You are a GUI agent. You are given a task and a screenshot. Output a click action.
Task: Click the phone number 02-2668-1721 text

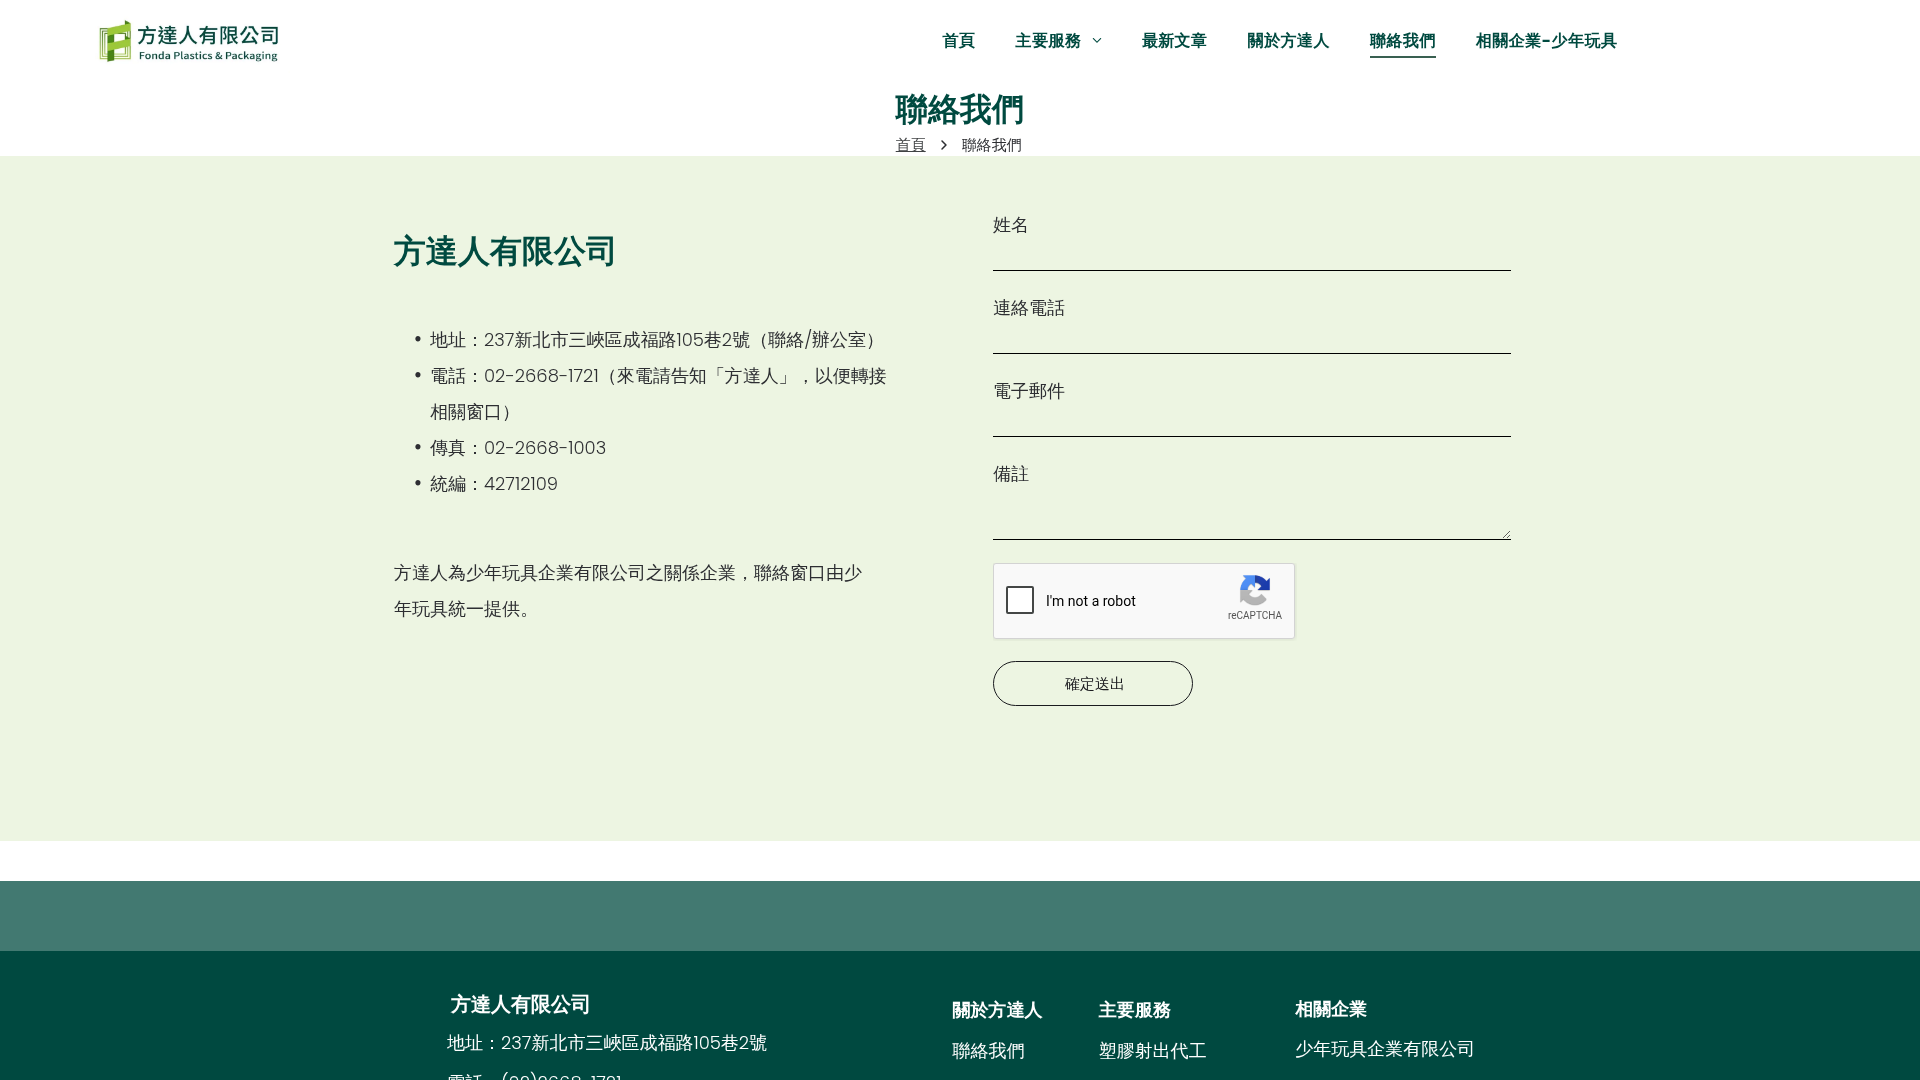click(541, 376)
